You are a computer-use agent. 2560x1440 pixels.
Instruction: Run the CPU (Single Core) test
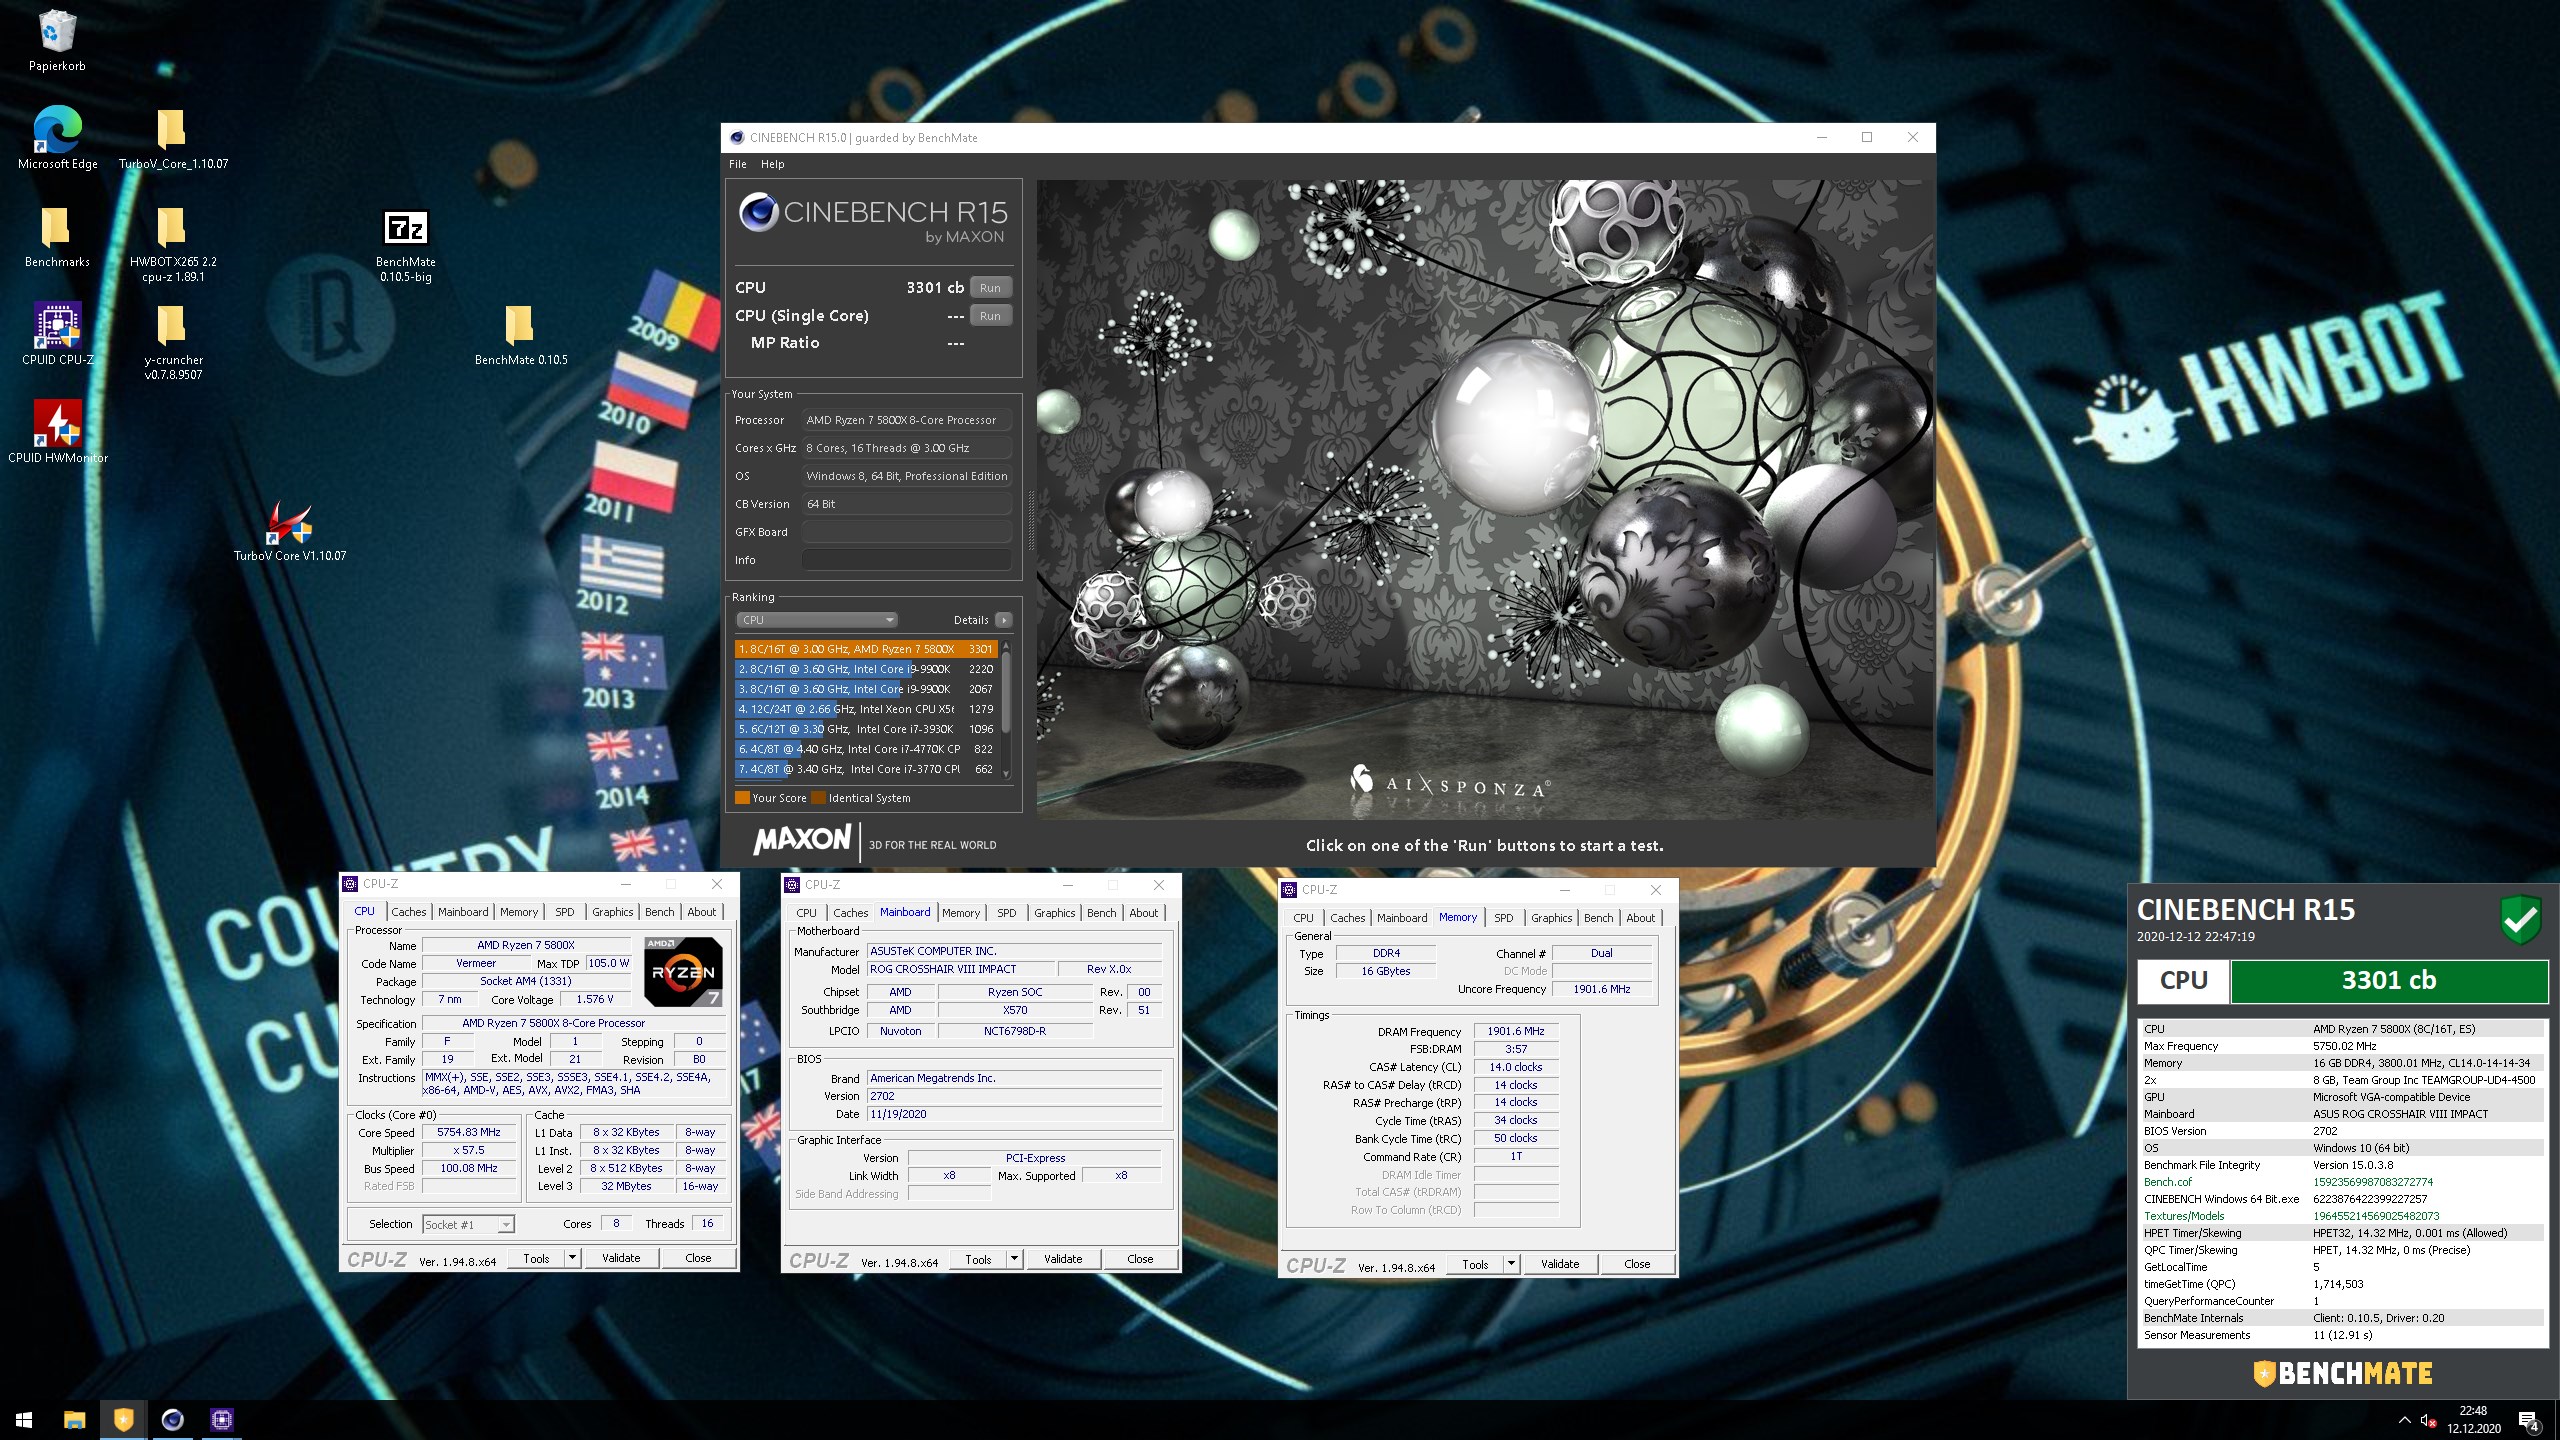990,316
